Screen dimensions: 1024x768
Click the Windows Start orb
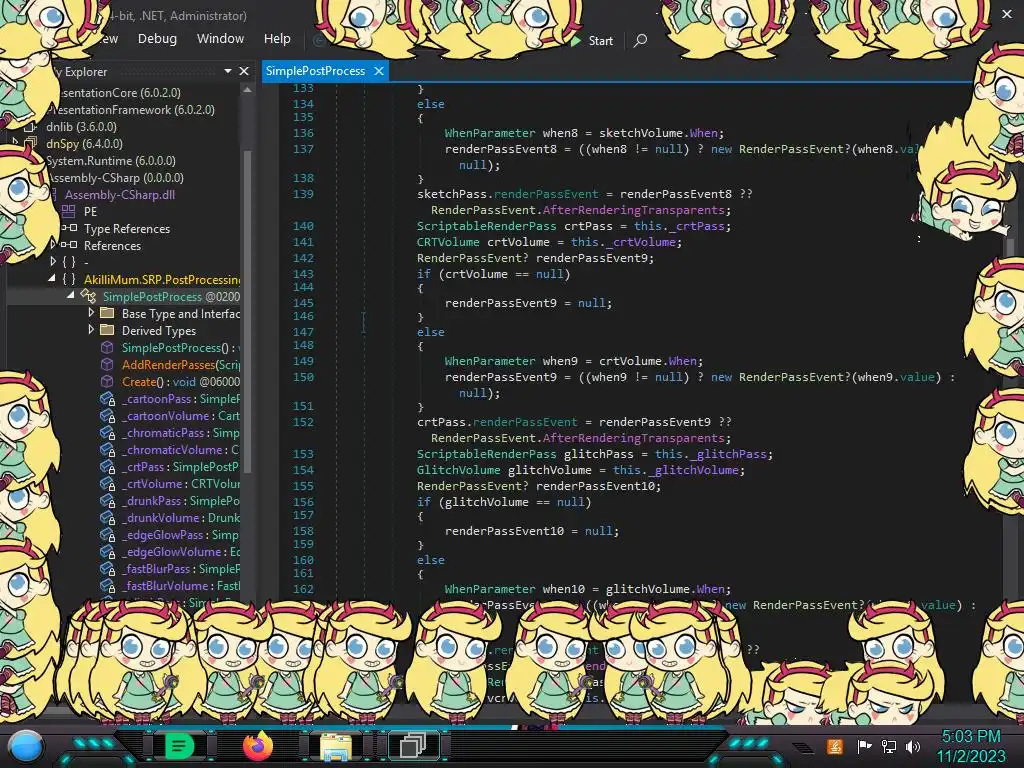[26, 746]
